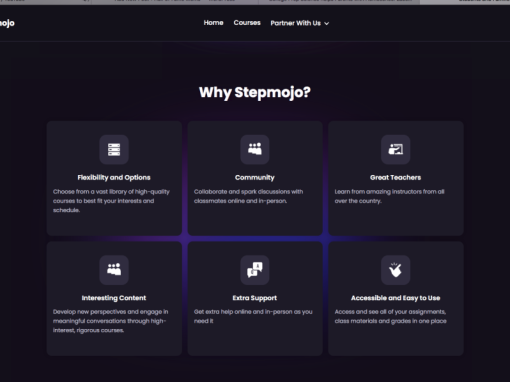Click the Extra Support chat bubbles icon

[255, 270]
